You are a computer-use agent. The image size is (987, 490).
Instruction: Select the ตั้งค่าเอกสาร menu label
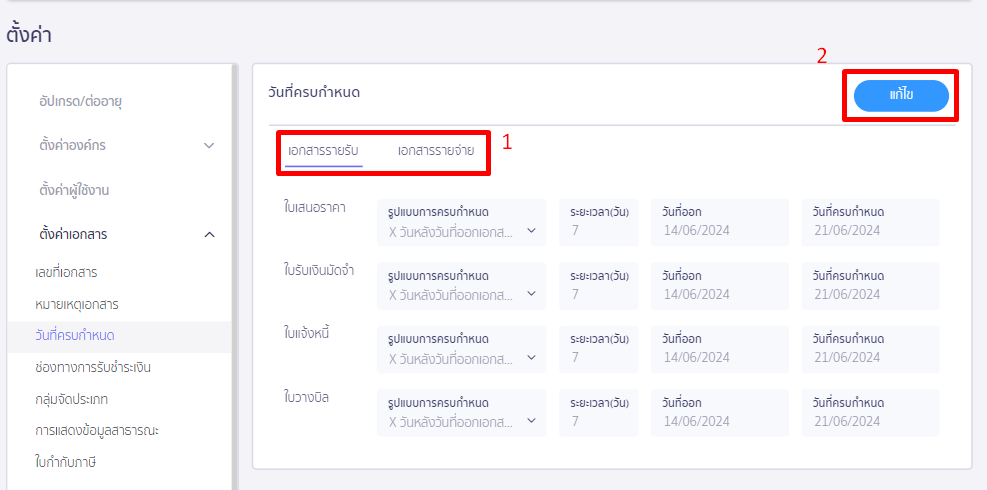[73, 234]
